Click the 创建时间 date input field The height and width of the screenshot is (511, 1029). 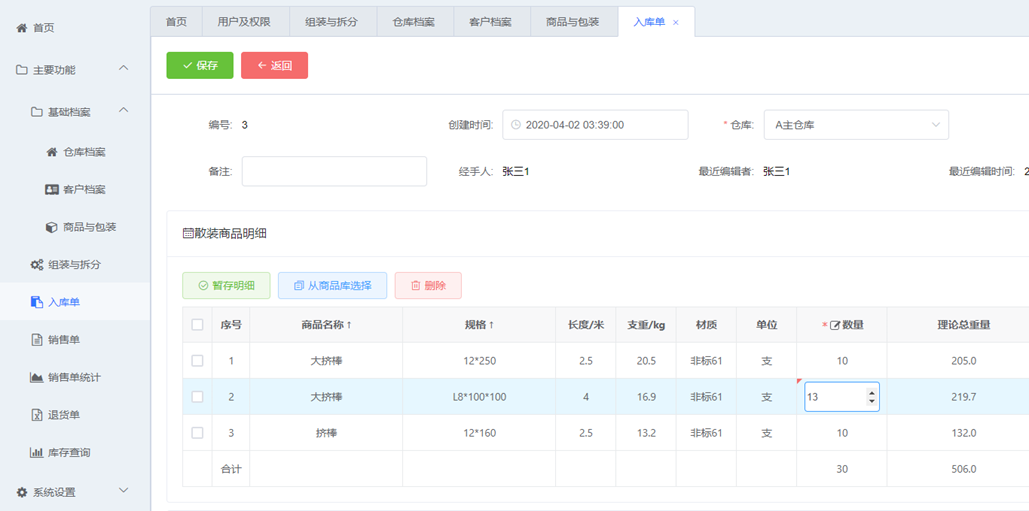(595, 125)
